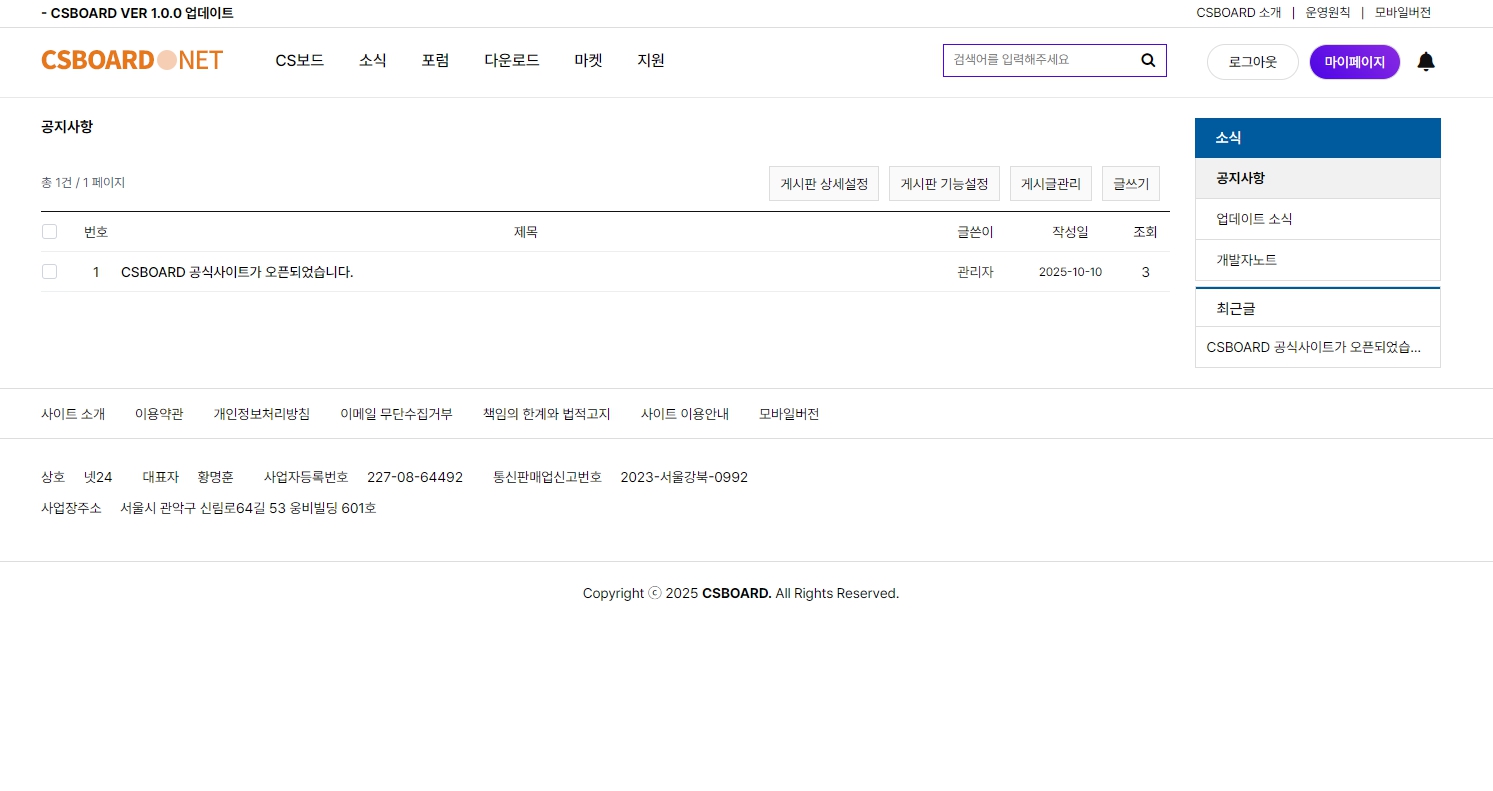Open 게시판 상세설정 settings
1493x791 pixels.
click(823, 184)
